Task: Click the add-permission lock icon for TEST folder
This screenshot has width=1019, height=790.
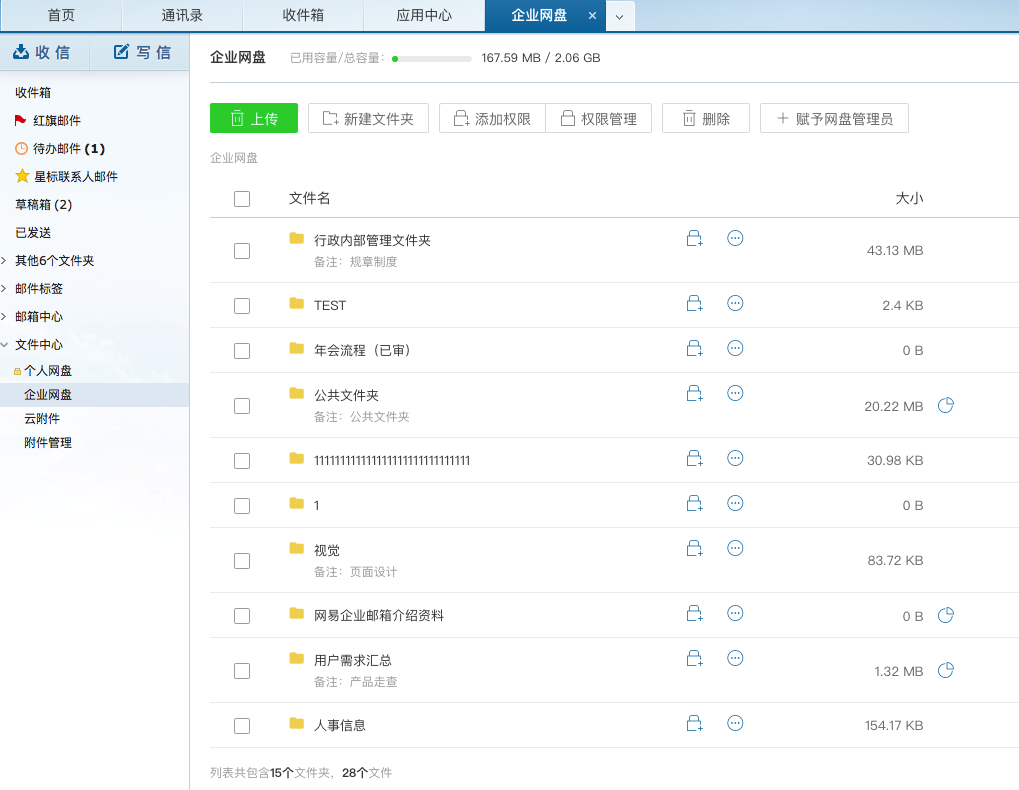Action: (x=694, y=303)
